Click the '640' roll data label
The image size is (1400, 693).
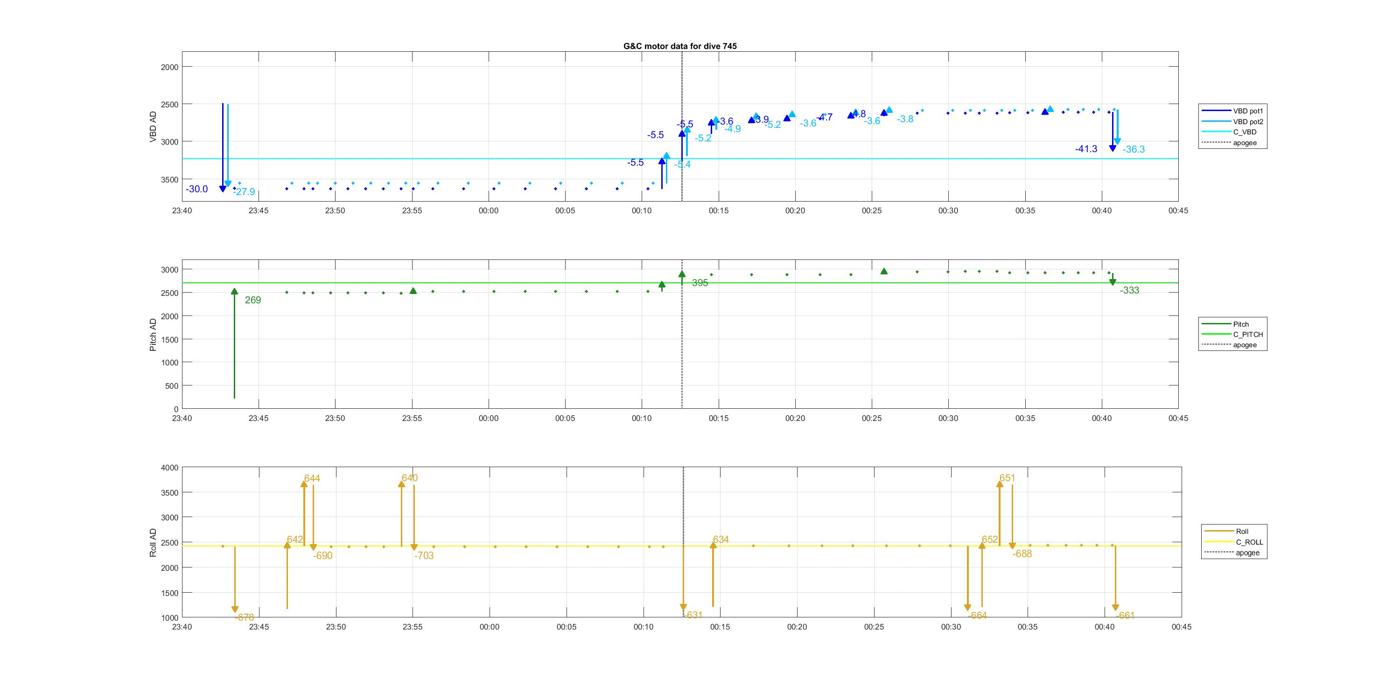point(409,478)
